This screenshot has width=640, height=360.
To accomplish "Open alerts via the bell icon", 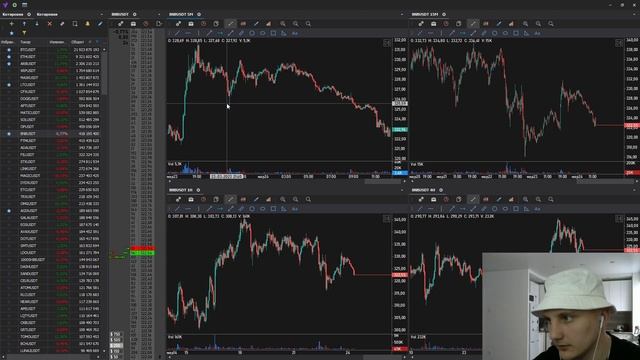I will click(x=87, y=24).
